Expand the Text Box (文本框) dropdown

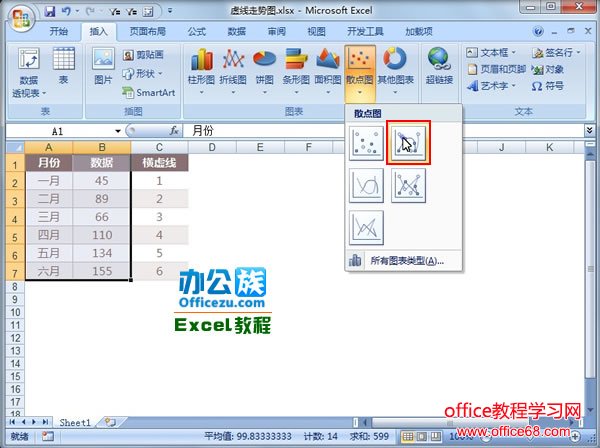pos(514,52)
